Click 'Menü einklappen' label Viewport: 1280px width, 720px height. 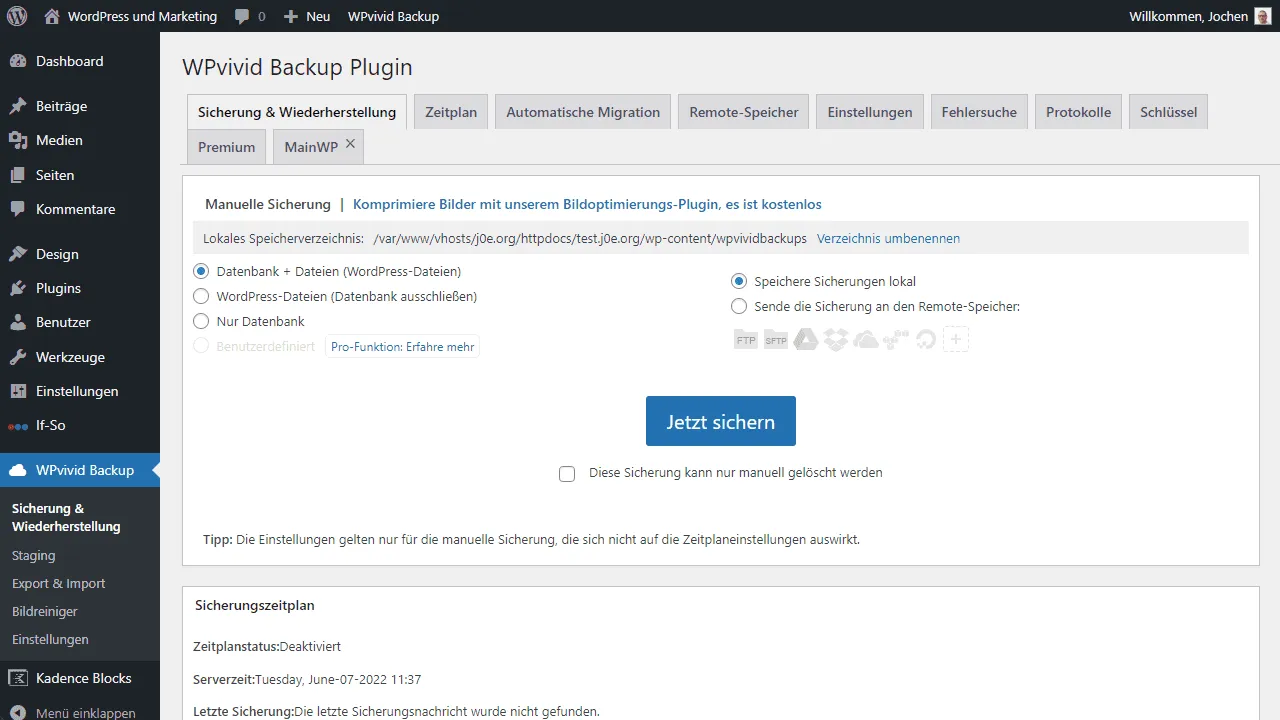coord(86,714)
